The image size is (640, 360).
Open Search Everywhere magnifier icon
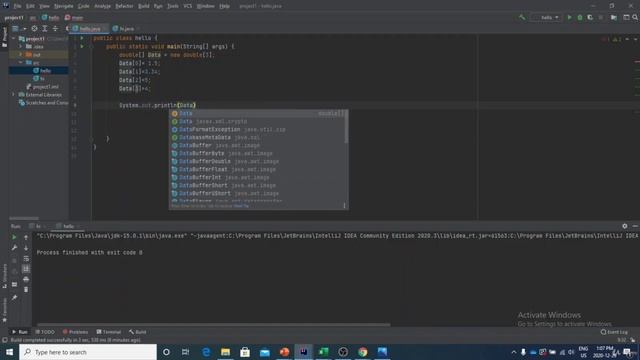pyautogui.click(x=635, y=18)
